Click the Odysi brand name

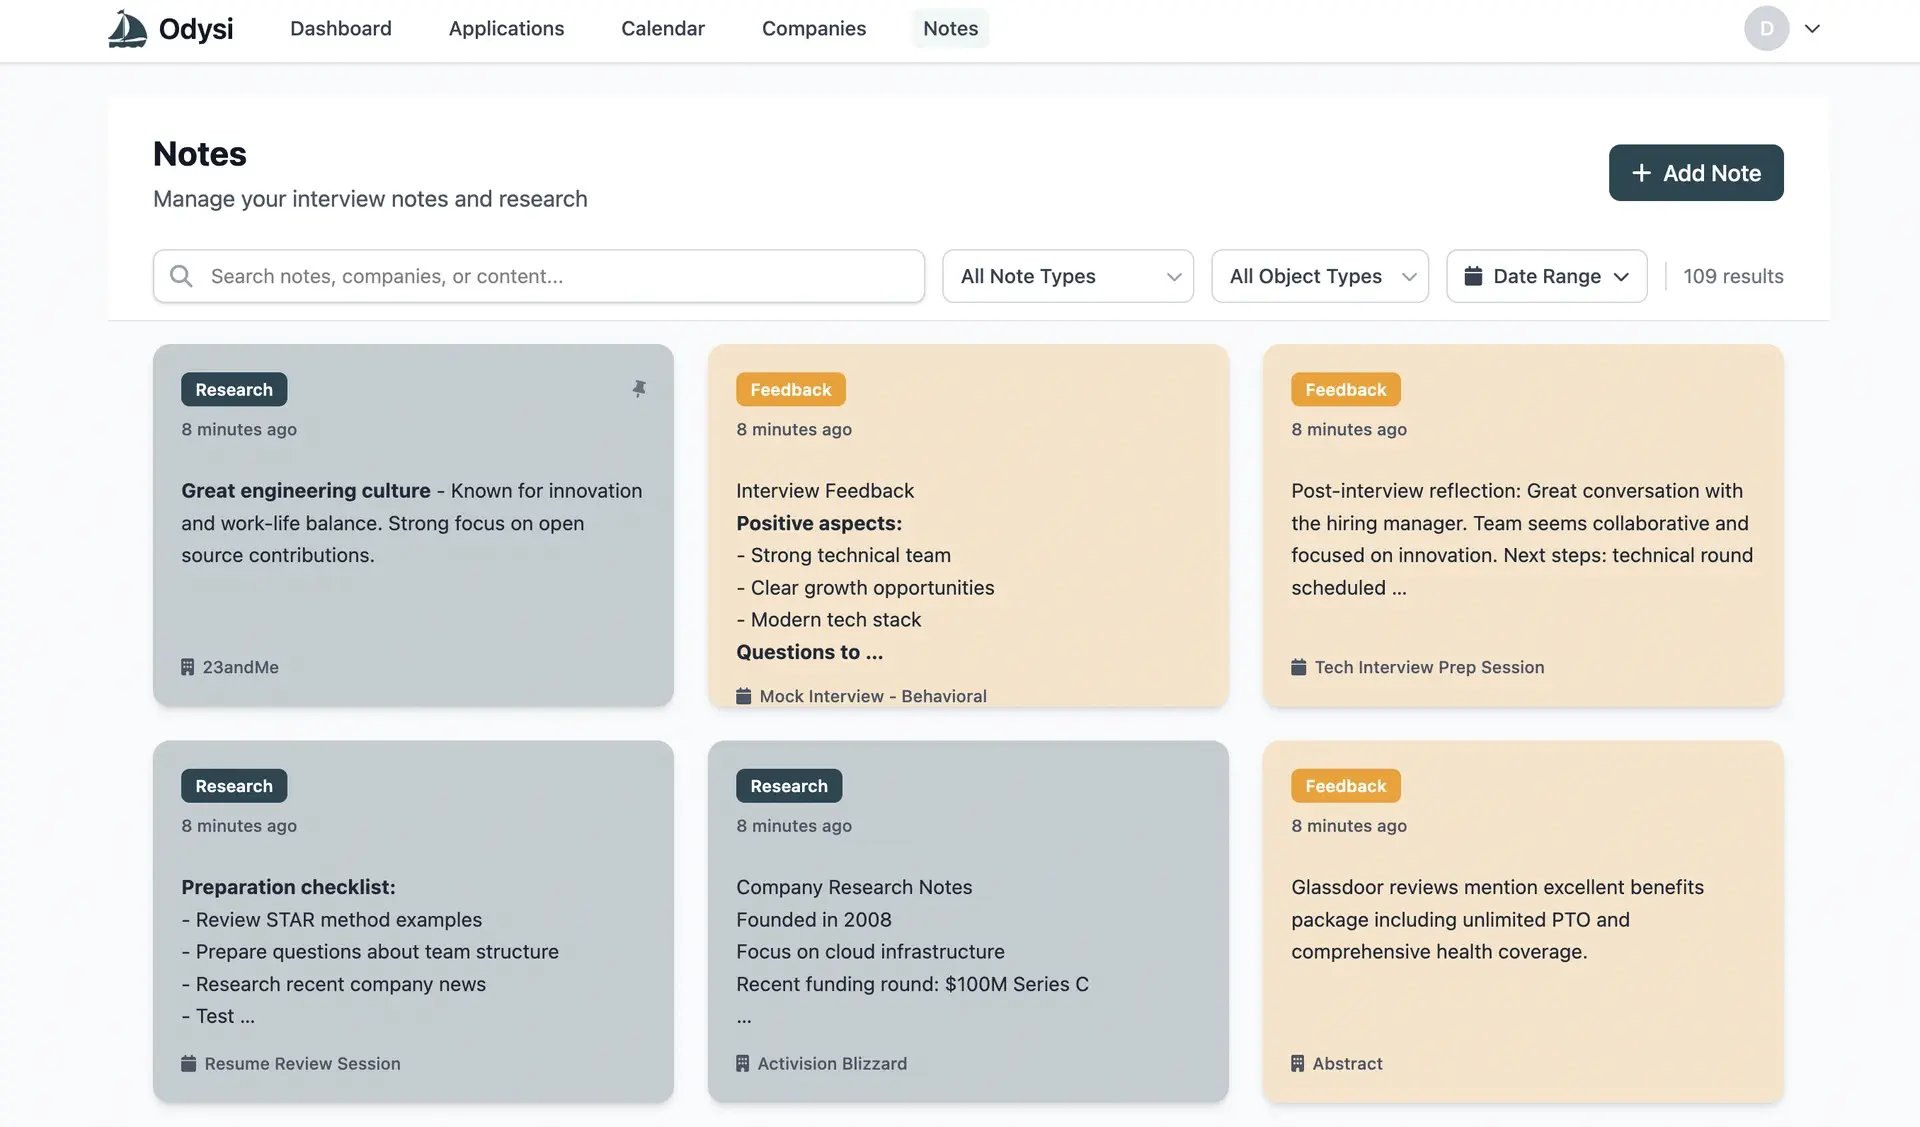pyautogui.click(x=196, y=28)
